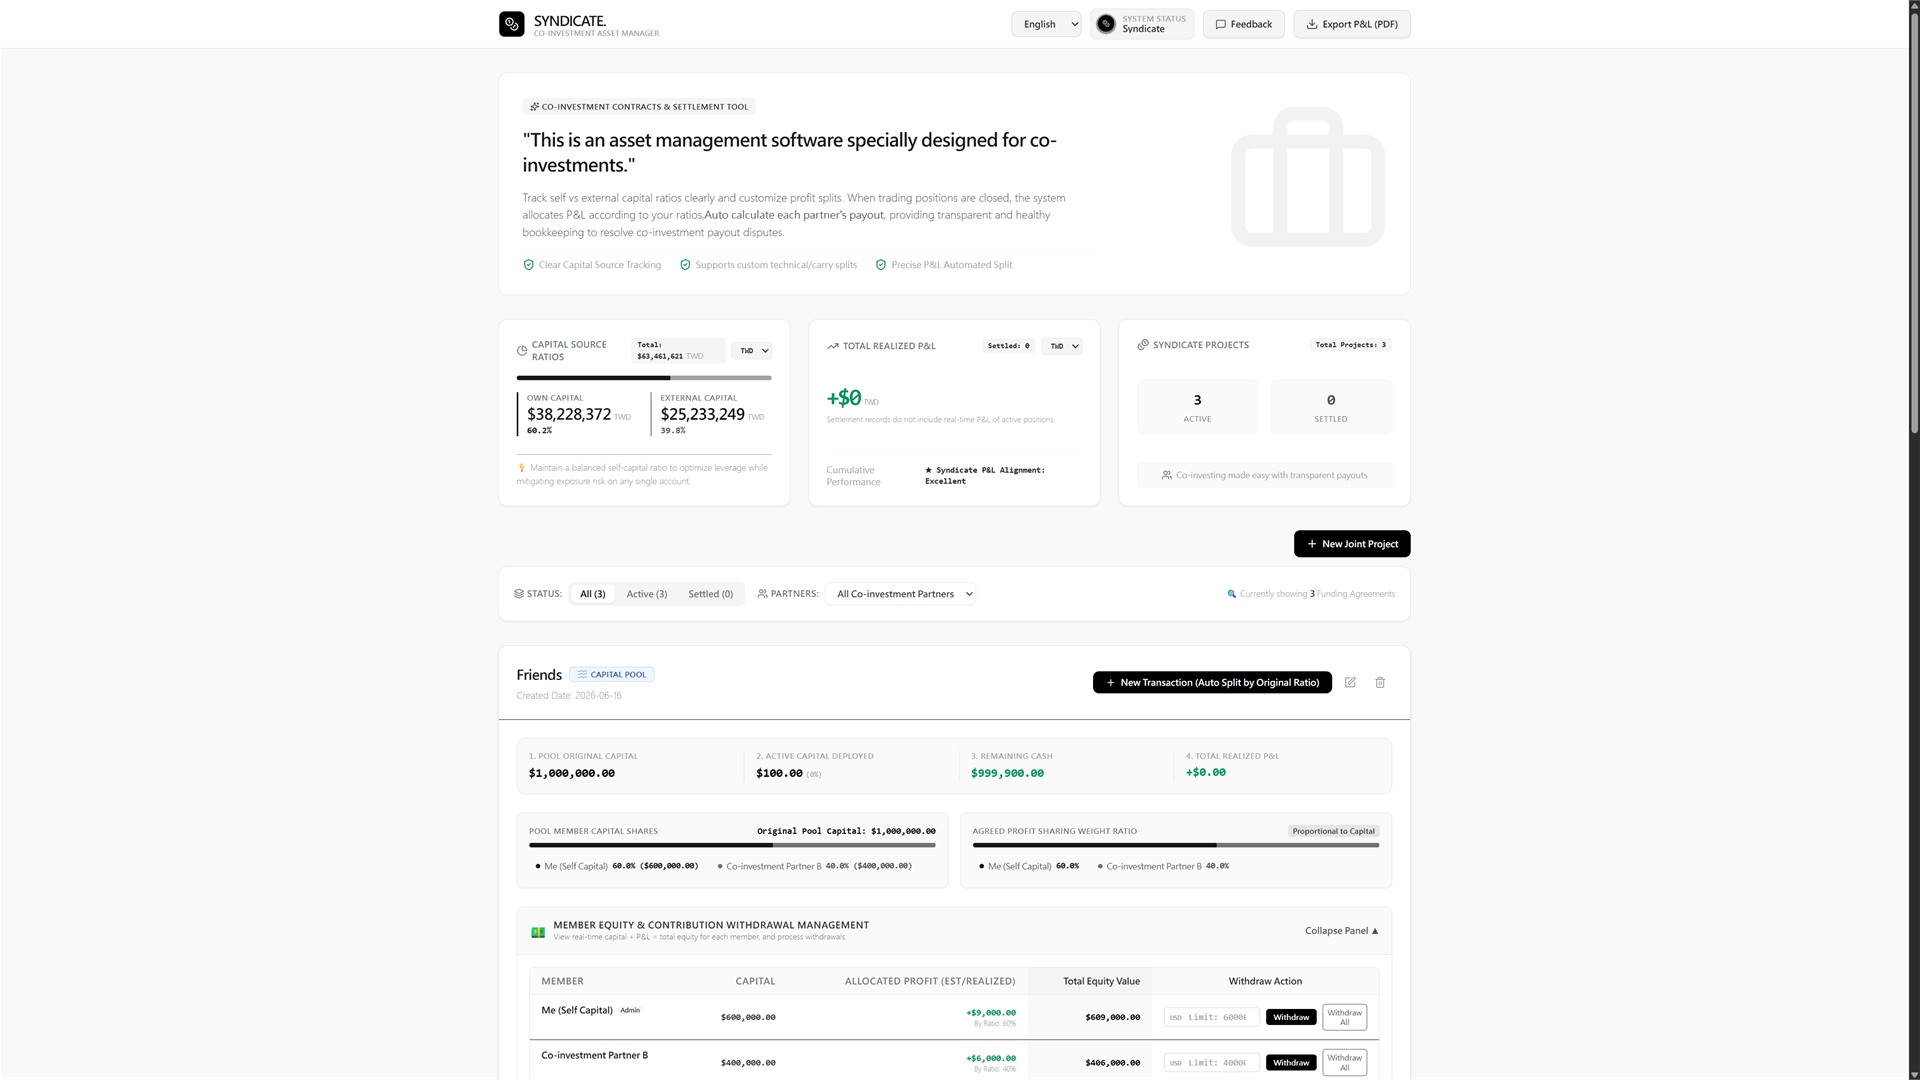
Task: Collapse the Member Equity panel
Action: 1341,931
